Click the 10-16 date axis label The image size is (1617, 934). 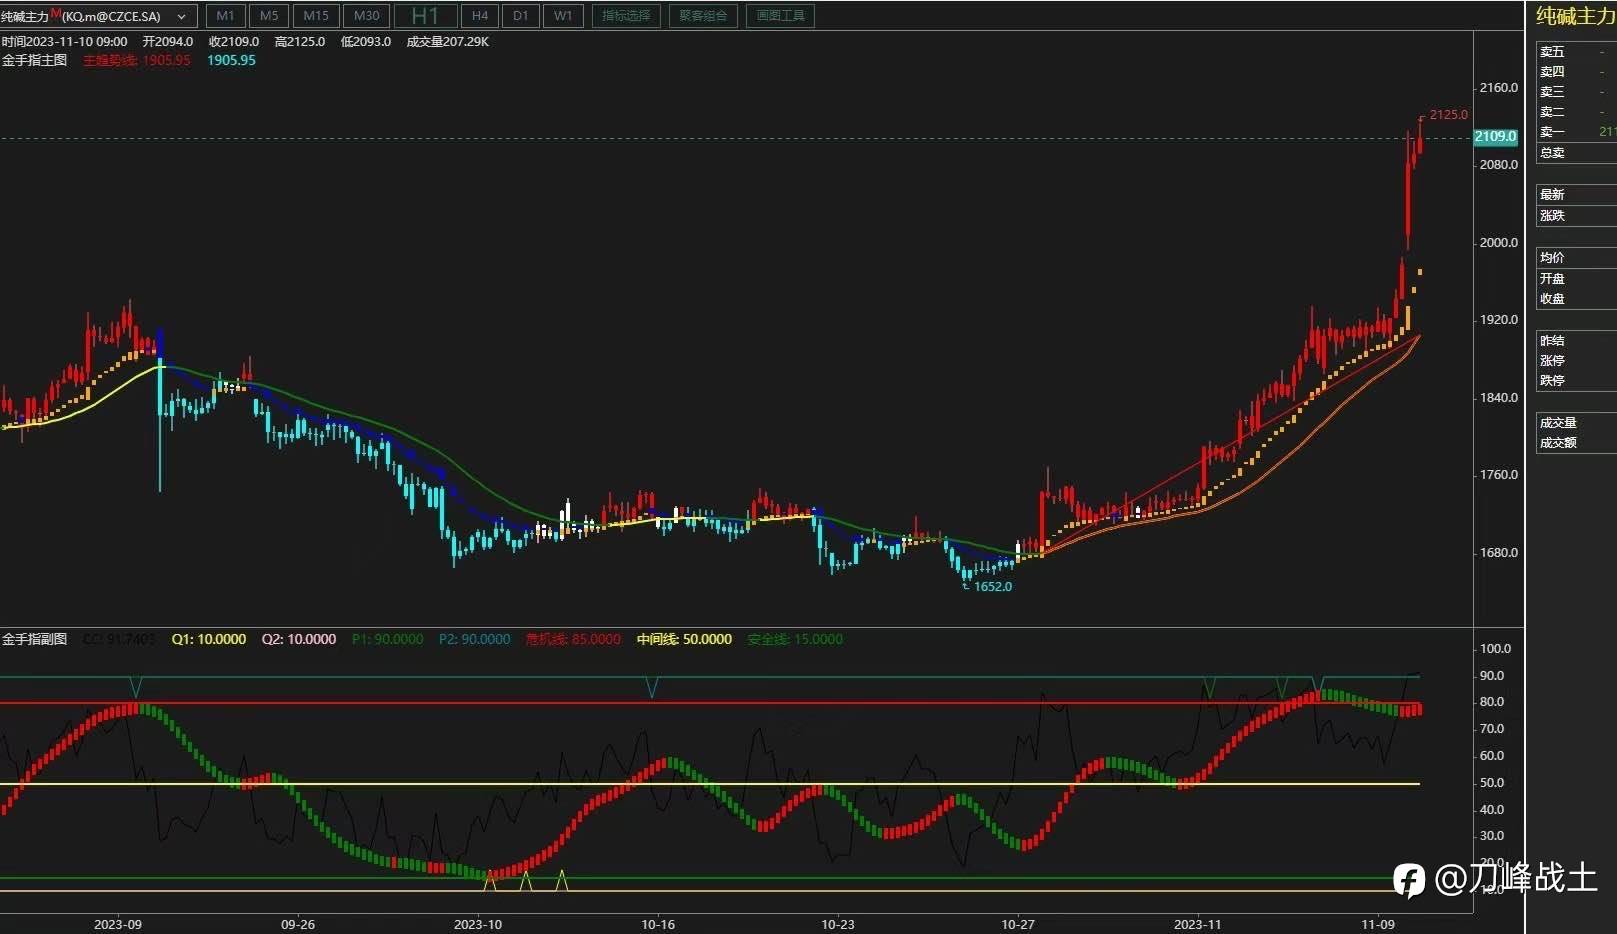(x=658, y=924)
